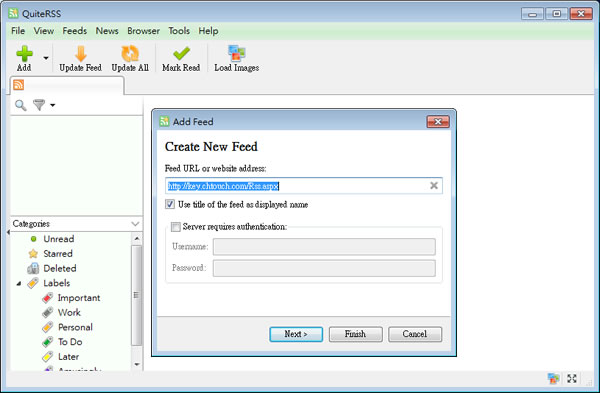Select the Work label
The width and height of the screenshot is (600, 393).
(x=69, y=313)
